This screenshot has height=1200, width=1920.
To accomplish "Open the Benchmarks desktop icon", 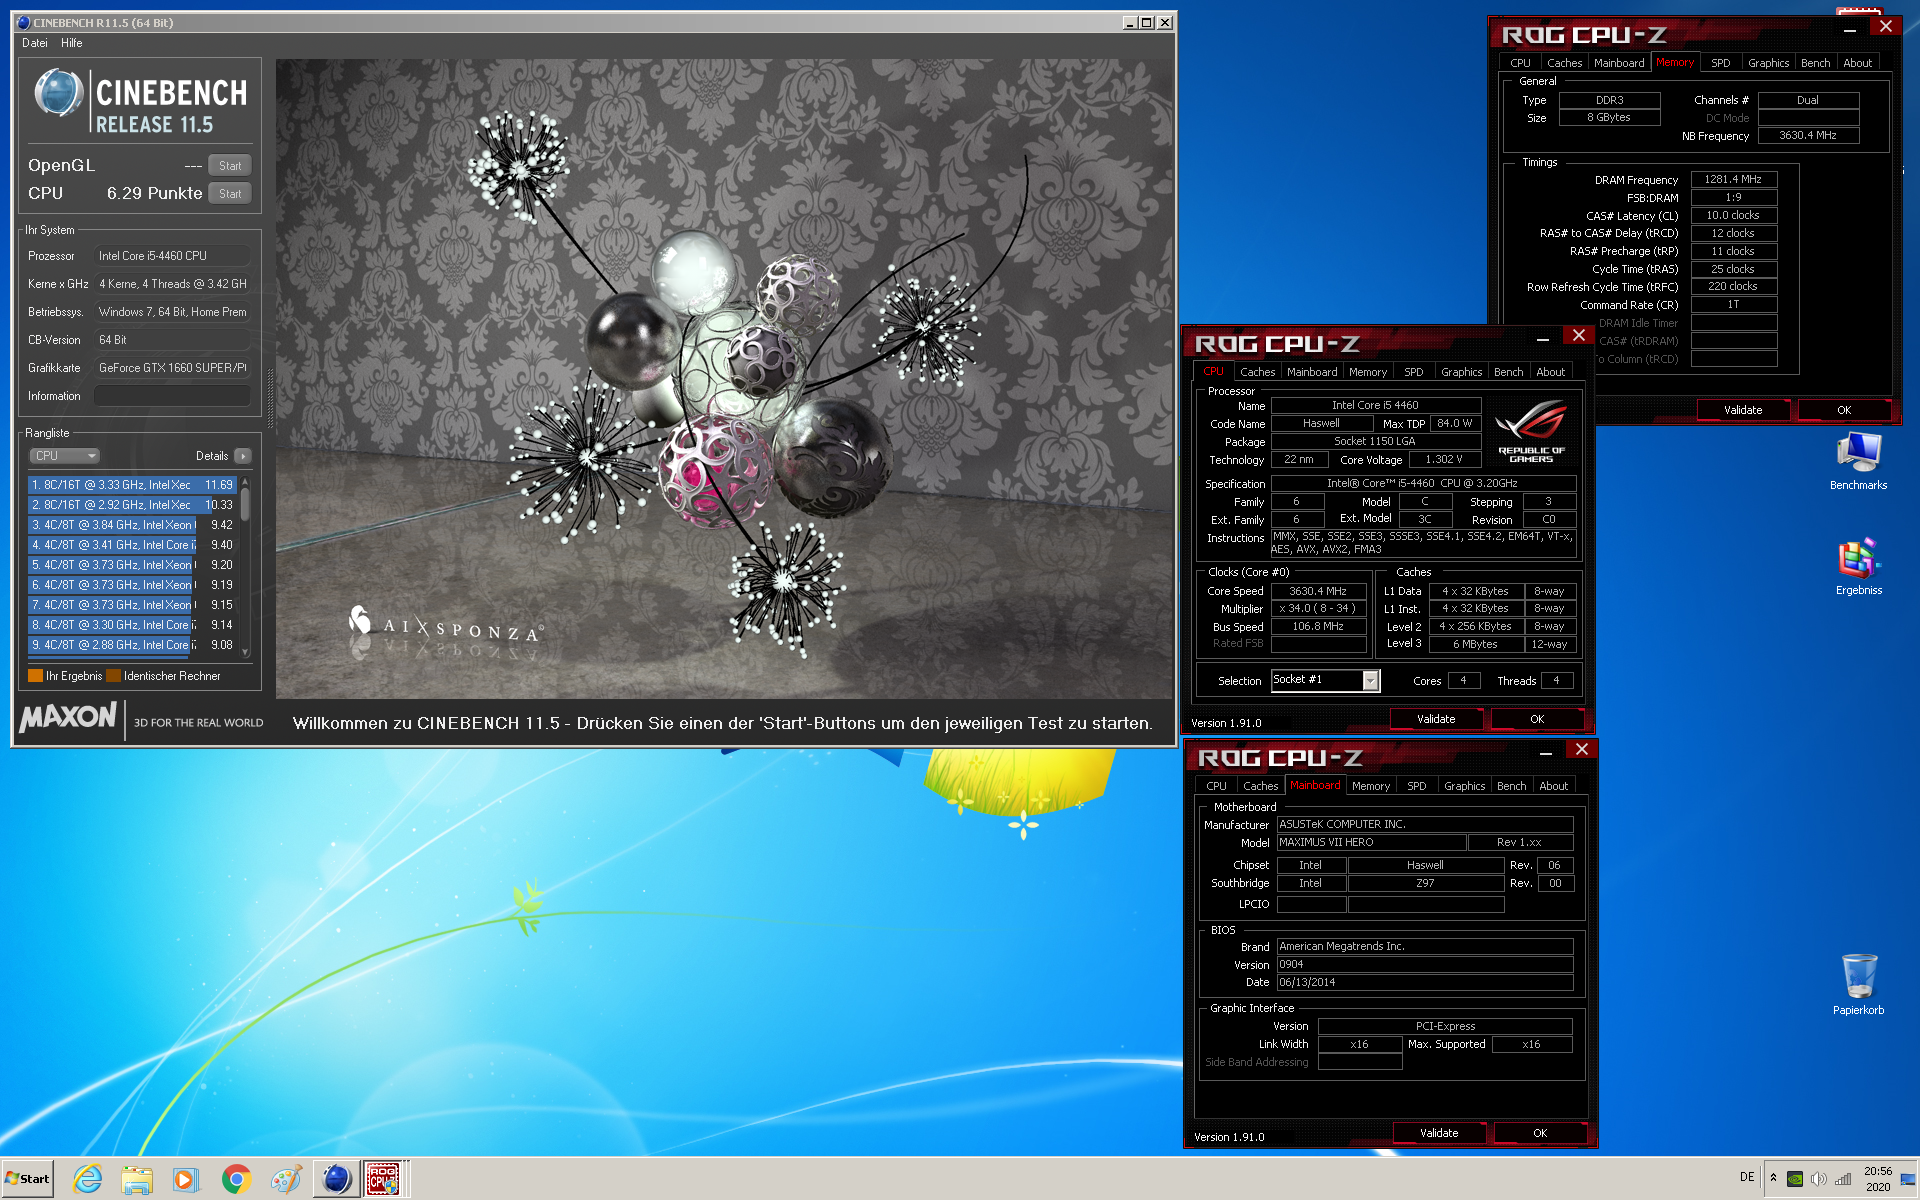I will [x=1858, y=461].
